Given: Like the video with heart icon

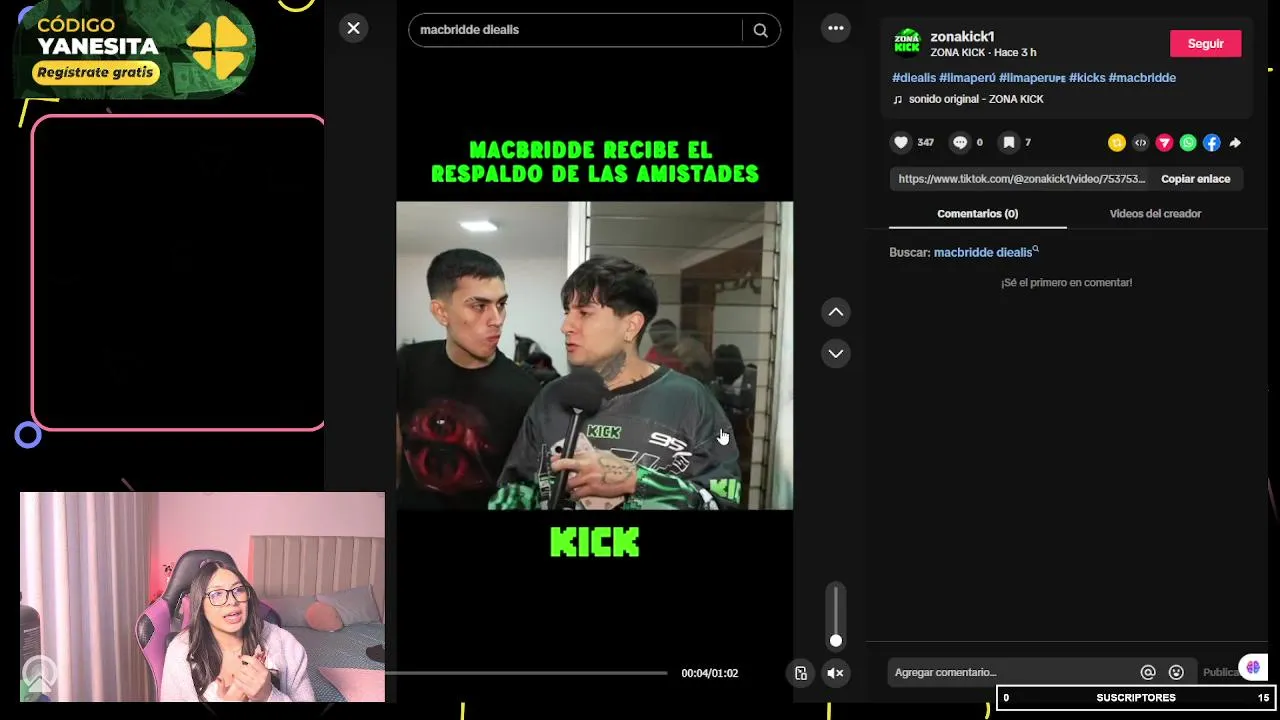Looking at the screenshot, I should click(901, 143).
